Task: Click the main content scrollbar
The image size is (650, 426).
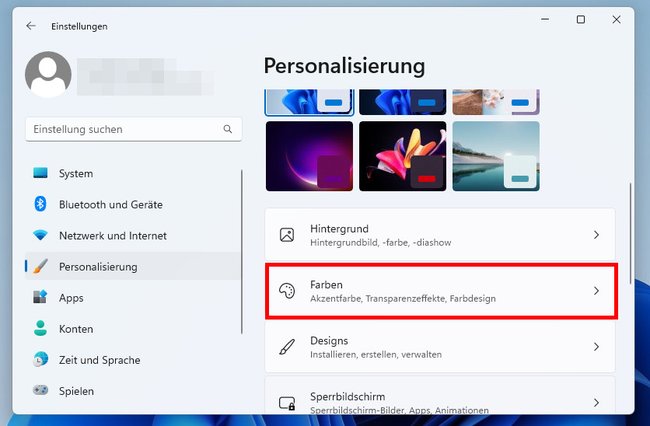Action: [x=631, y=233]
